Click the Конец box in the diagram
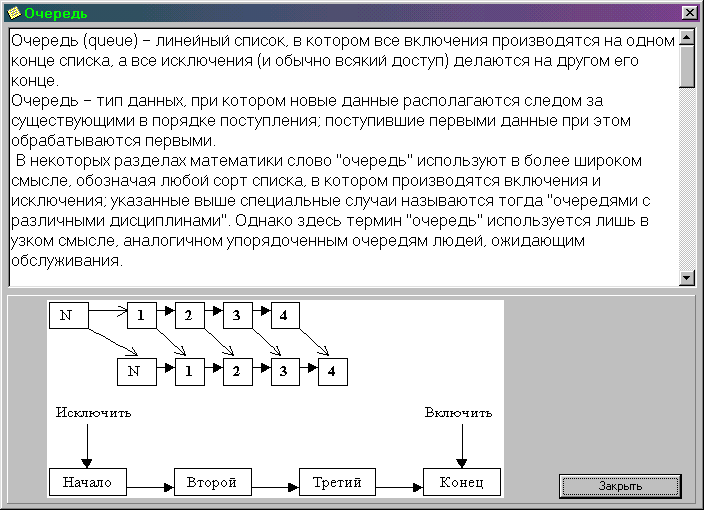This screenshot has width=705, height=511. tap(462, 482)
